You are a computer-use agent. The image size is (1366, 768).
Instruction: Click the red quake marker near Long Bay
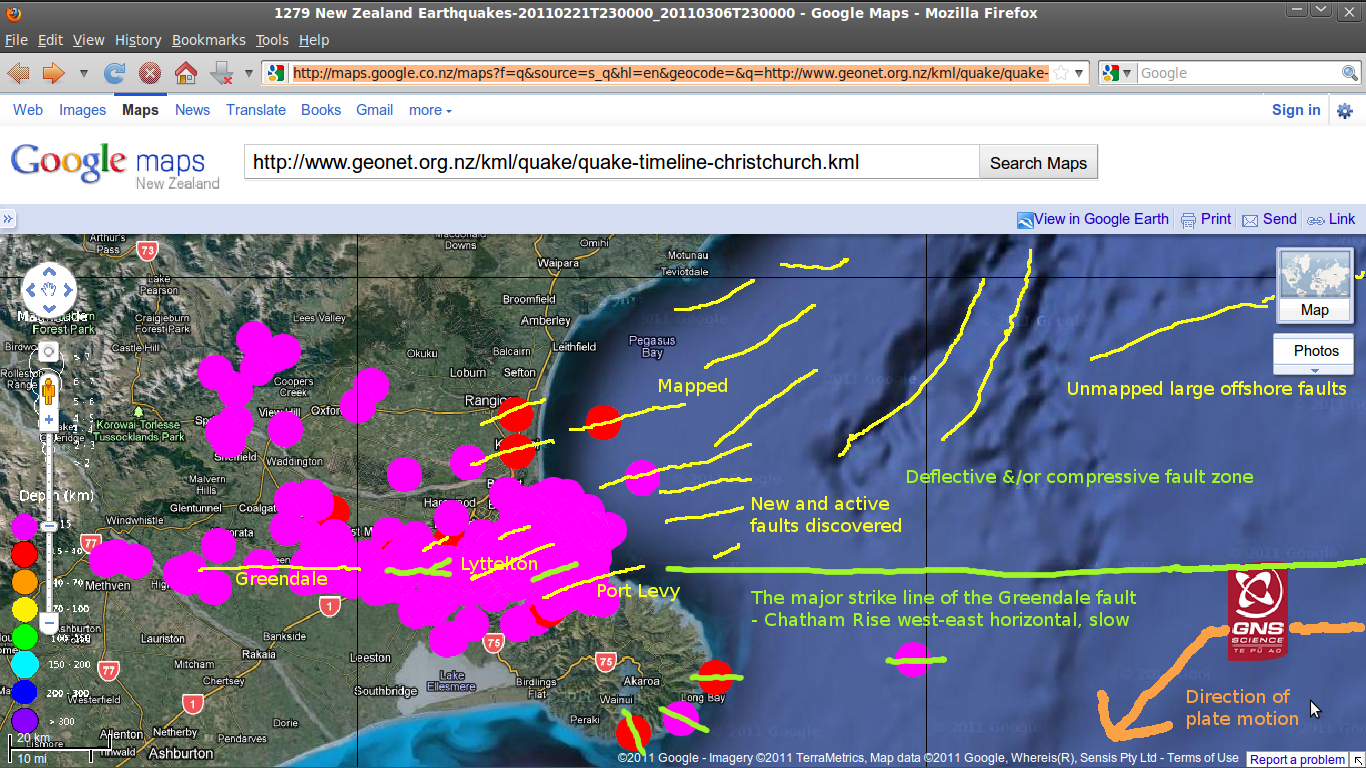pyautogui.click(x=715, y=677)
